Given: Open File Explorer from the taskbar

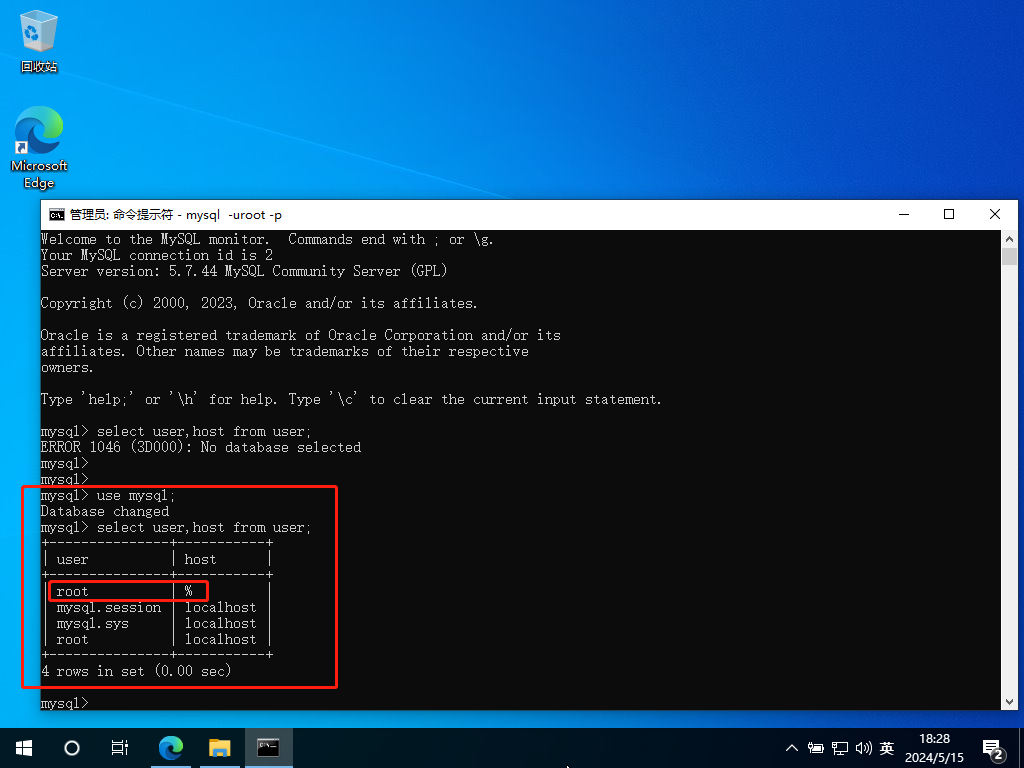Looking at the screenshot, I should pyautogui.click(x=220, y=747).
